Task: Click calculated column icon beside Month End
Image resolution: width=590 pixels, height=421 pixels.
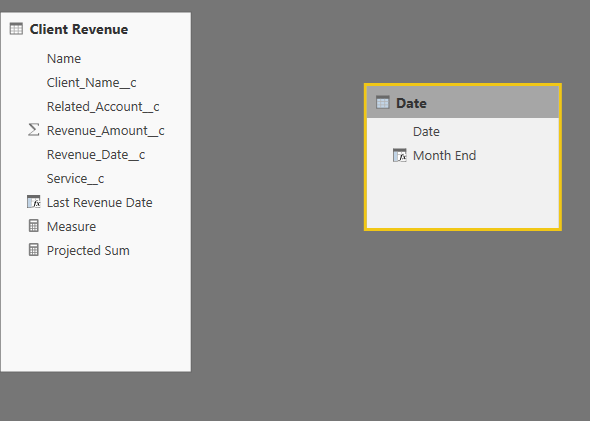Action: [400, 155]
